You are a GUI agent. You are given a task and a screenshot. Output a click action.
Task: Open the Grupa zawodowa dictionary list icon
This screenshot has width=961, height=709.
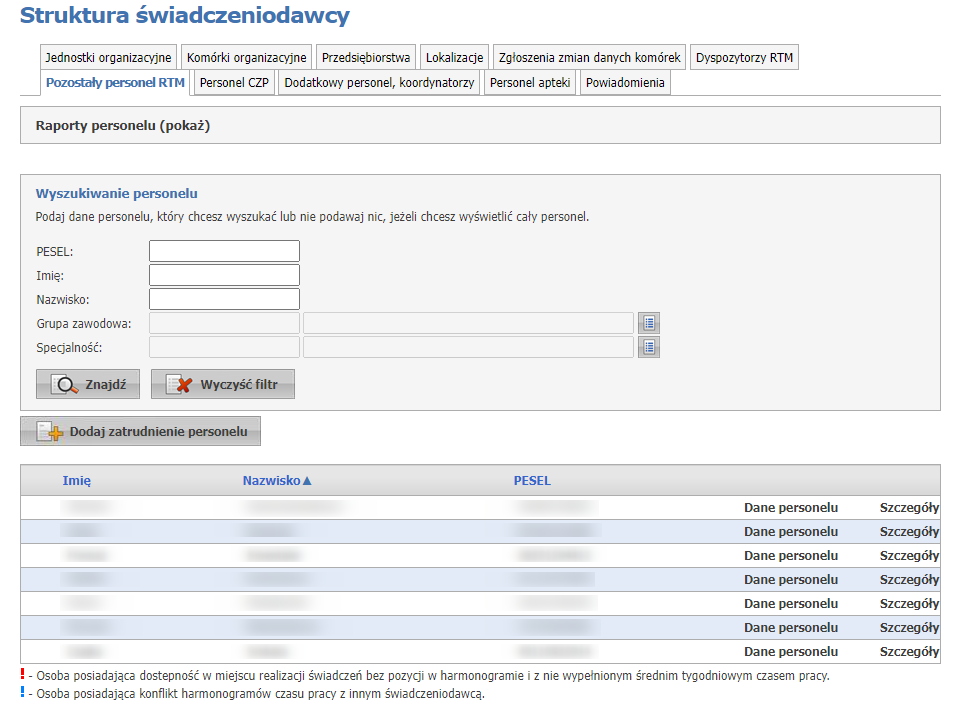649,323
